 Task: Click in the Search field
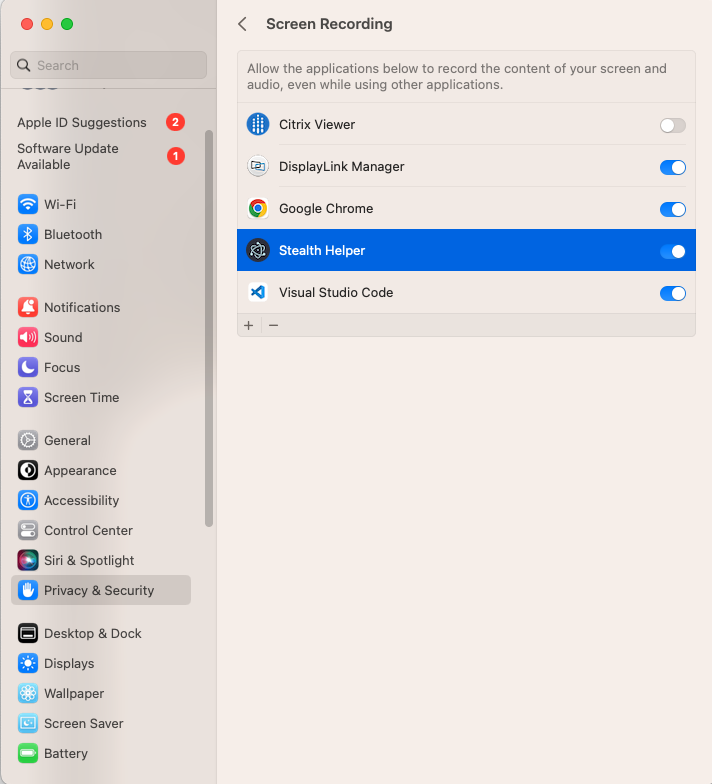click(x=108, y=65)
